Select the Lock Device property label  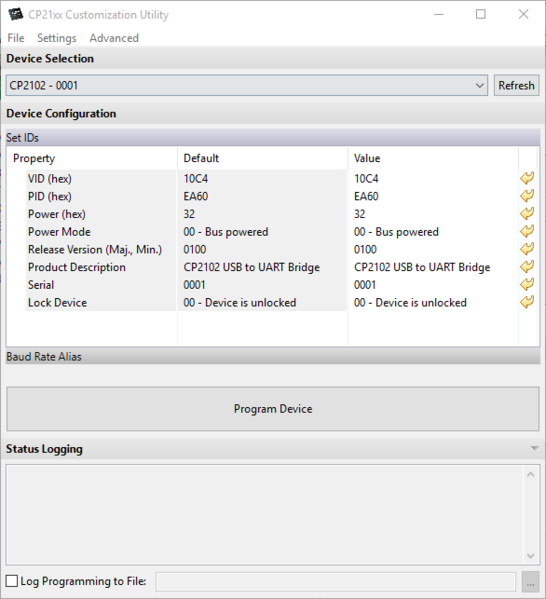coord(57,302)
